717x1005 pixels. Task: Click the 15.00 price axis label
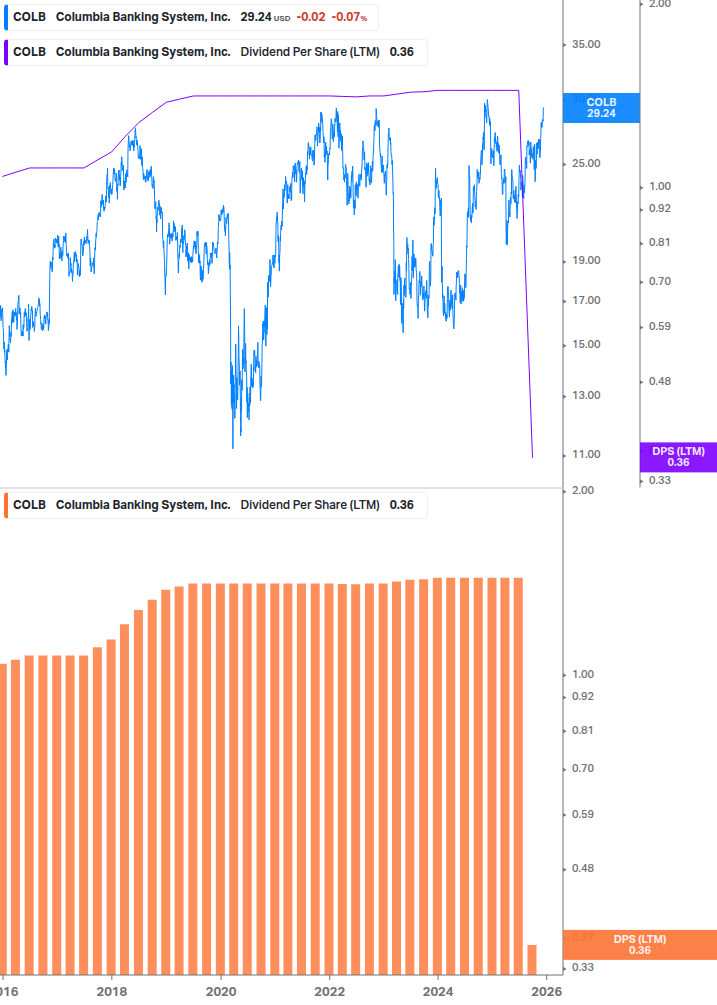pos(586,344)
